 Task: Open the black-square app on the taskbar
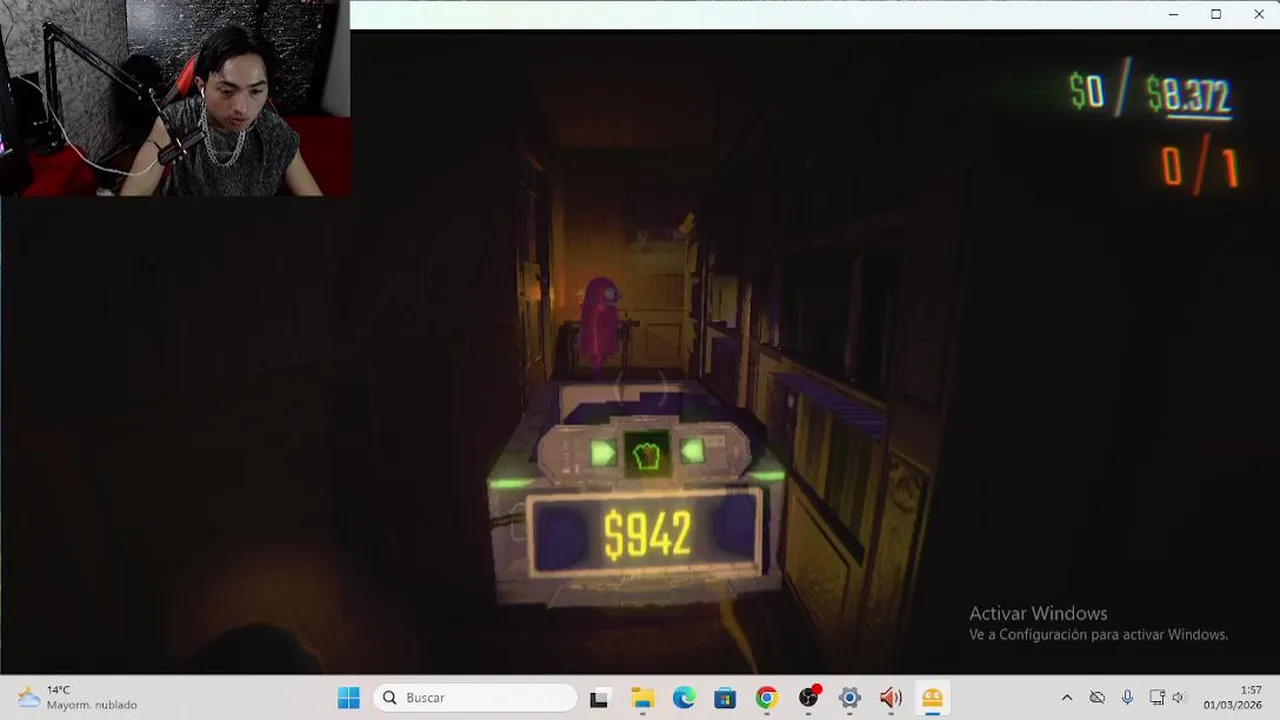click(599, 698)
